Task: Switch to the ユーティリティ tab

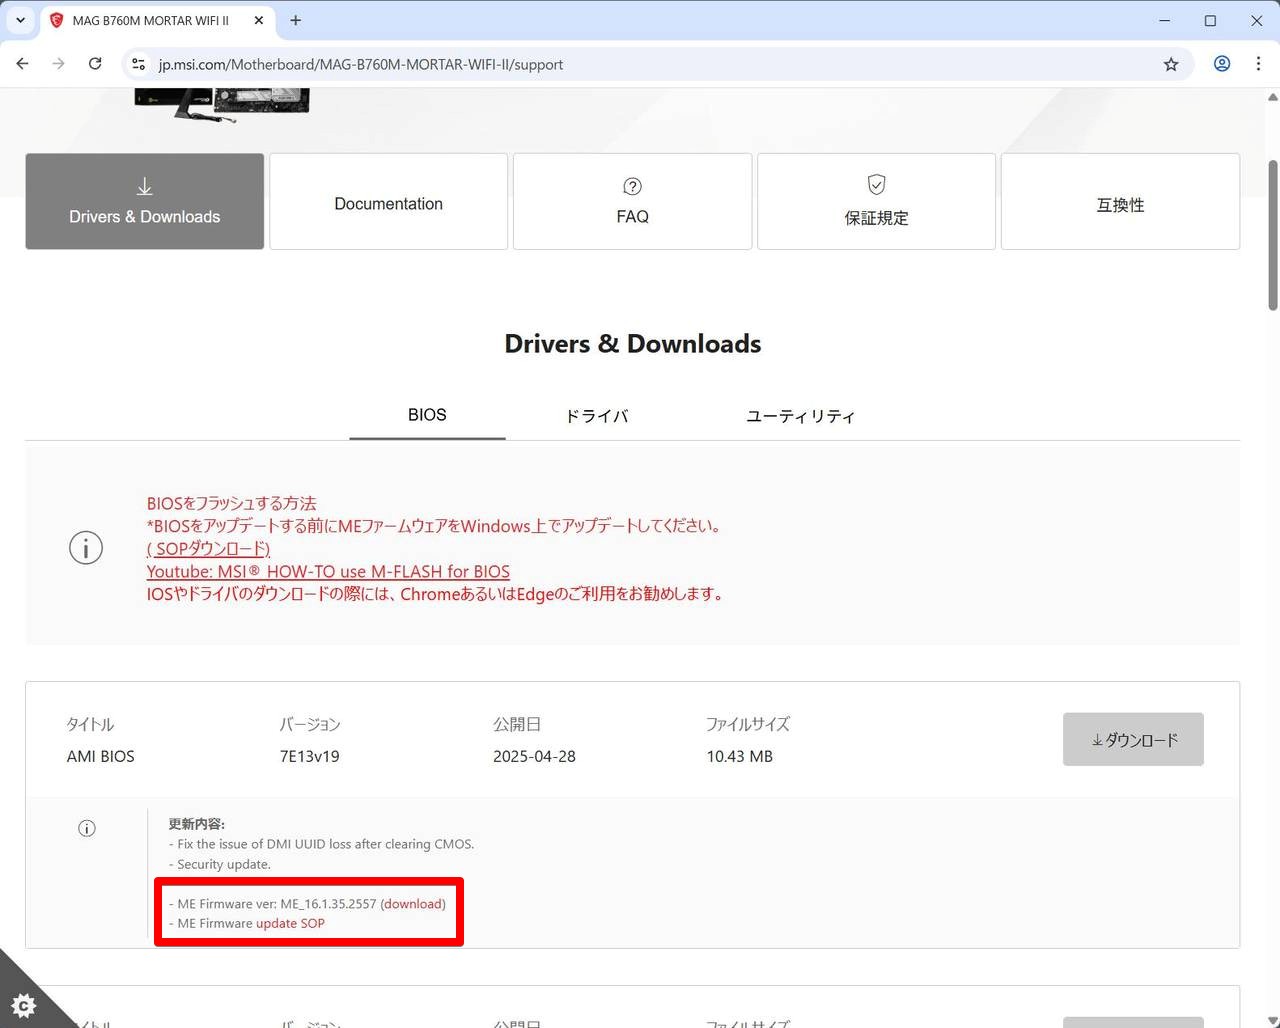Action: (800, 416)
